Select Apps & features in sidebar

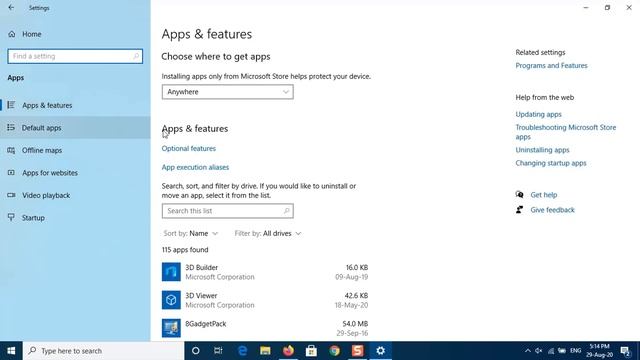[x=75, y=105]
